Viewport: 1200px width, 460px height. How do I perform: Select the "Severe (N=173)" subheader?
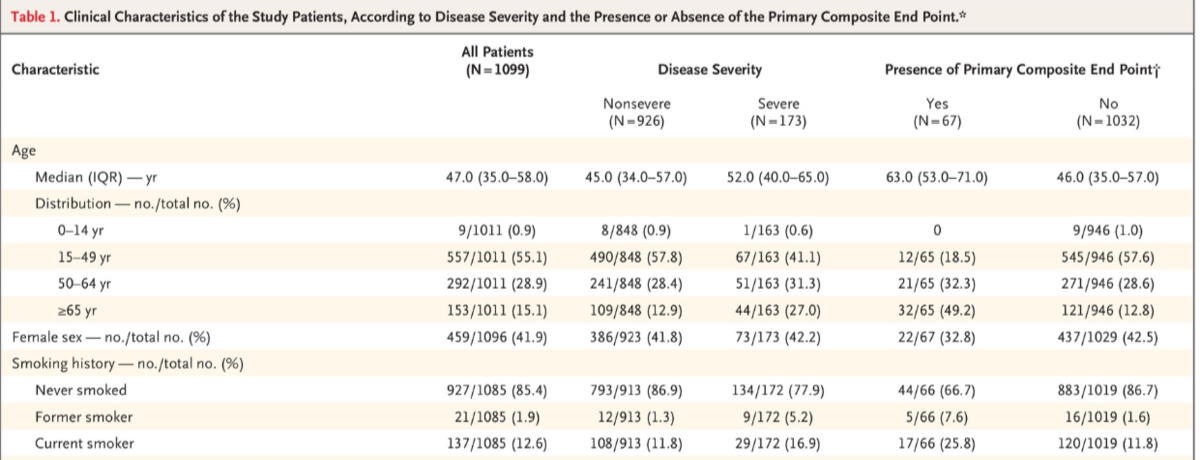click(781, 112)
